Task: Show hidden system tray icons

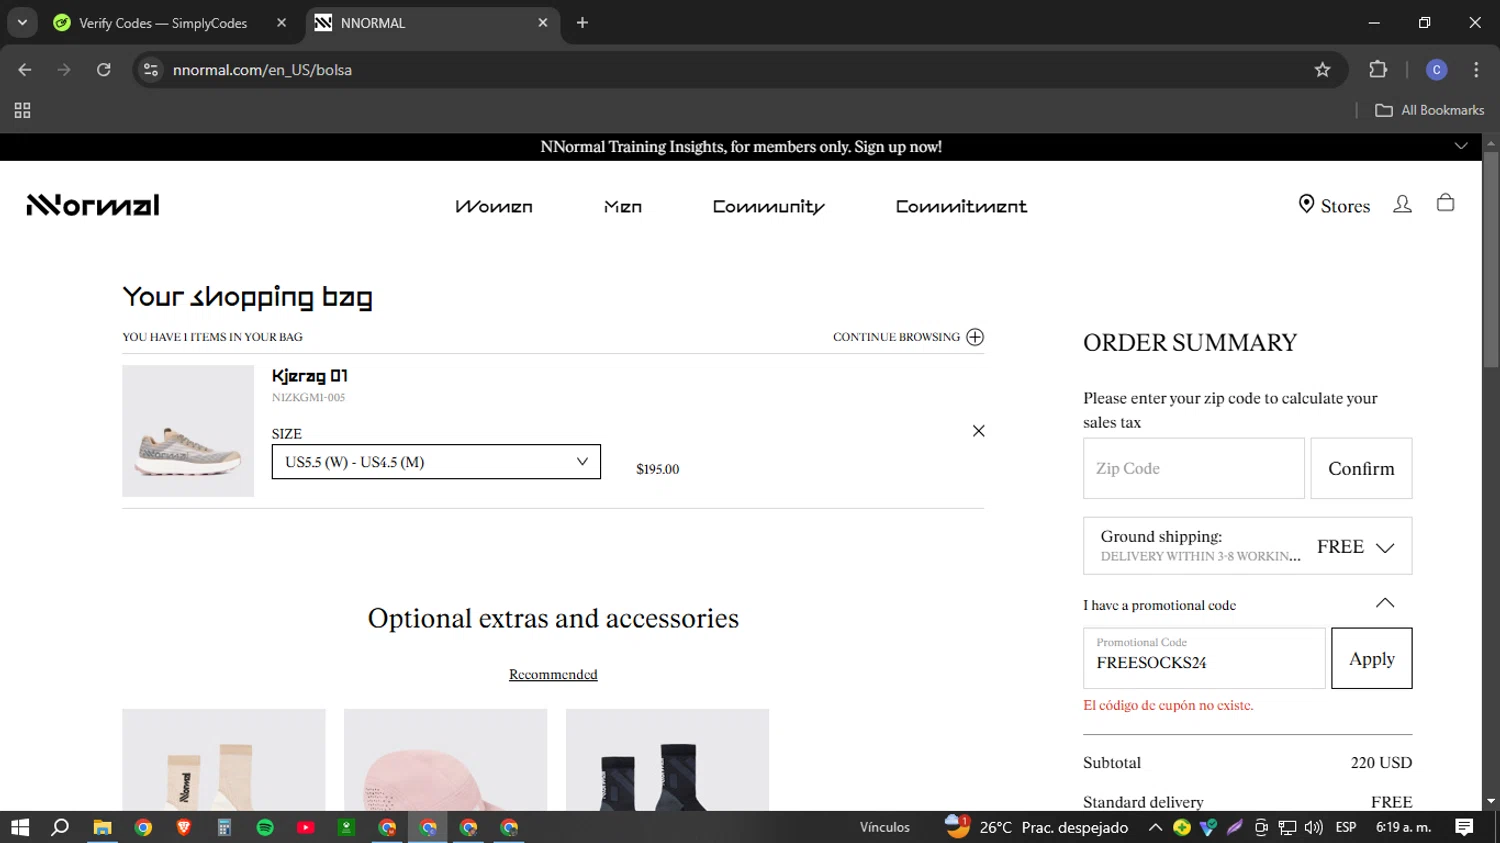Action: [x=1155, y=827]
